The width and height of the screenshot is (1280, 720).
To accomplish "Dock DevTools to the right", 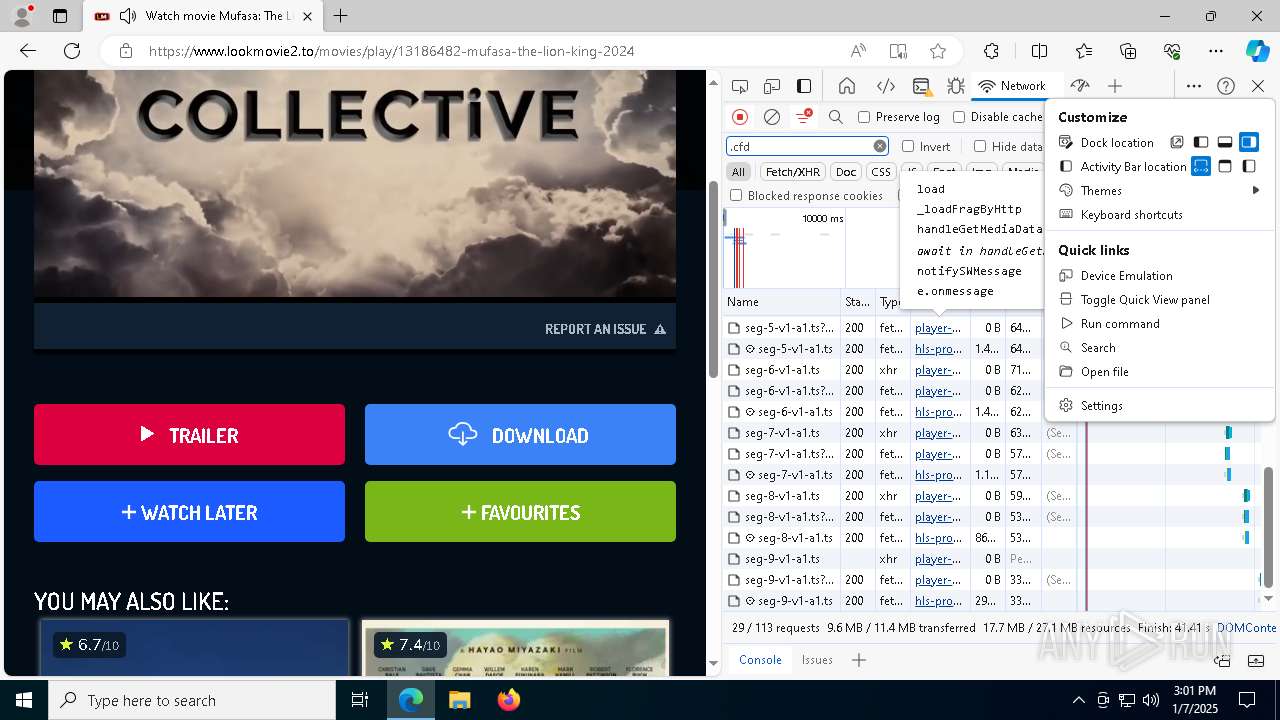I will click(1249, 142).
